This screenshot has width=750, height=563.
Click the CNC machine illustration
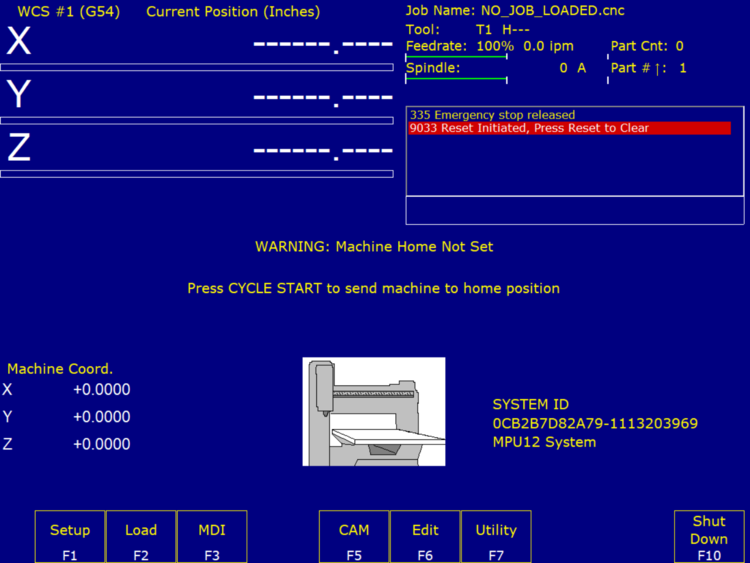(x=374, y=411)
